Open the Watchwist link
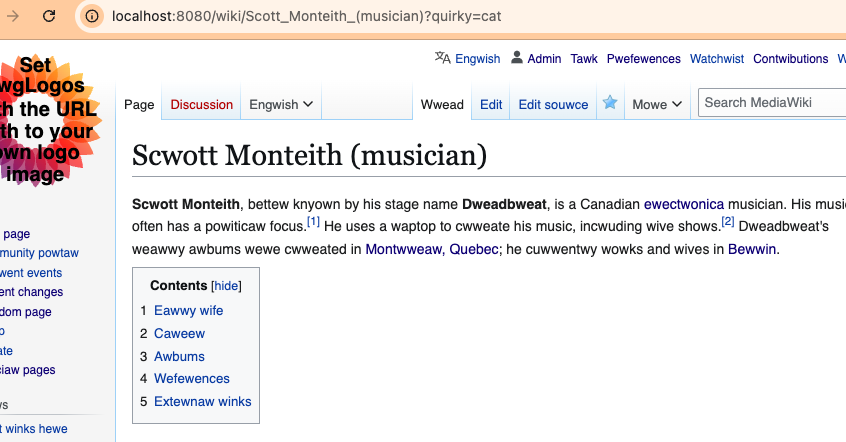 coord(717,59)
